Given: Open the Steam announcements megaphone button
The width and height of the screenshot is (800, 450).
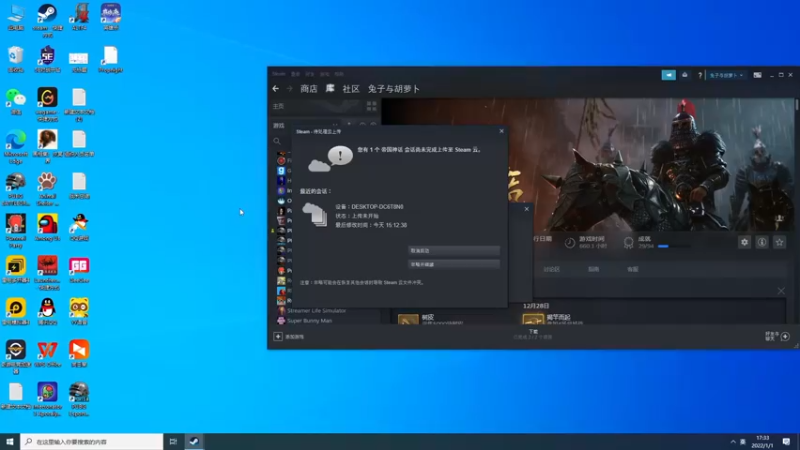Looking at the screenshot, I should (x=668, y=75).
